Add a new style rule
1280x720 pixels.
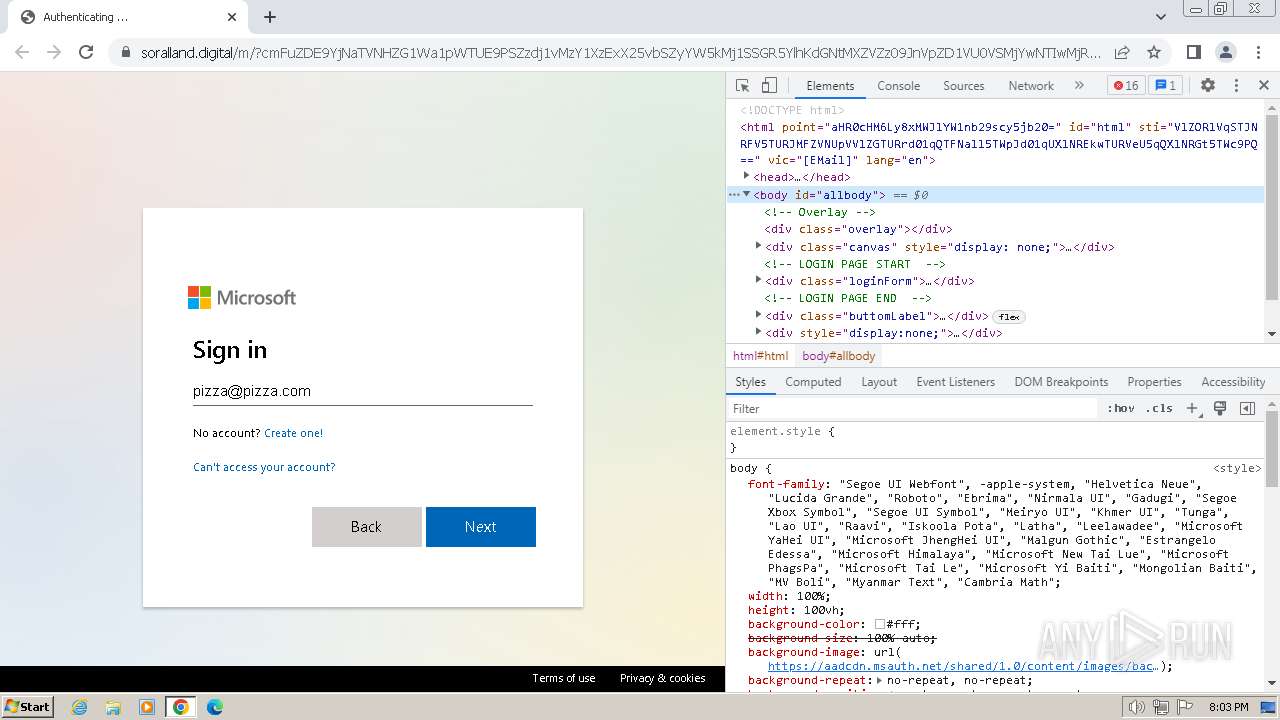1192,409
